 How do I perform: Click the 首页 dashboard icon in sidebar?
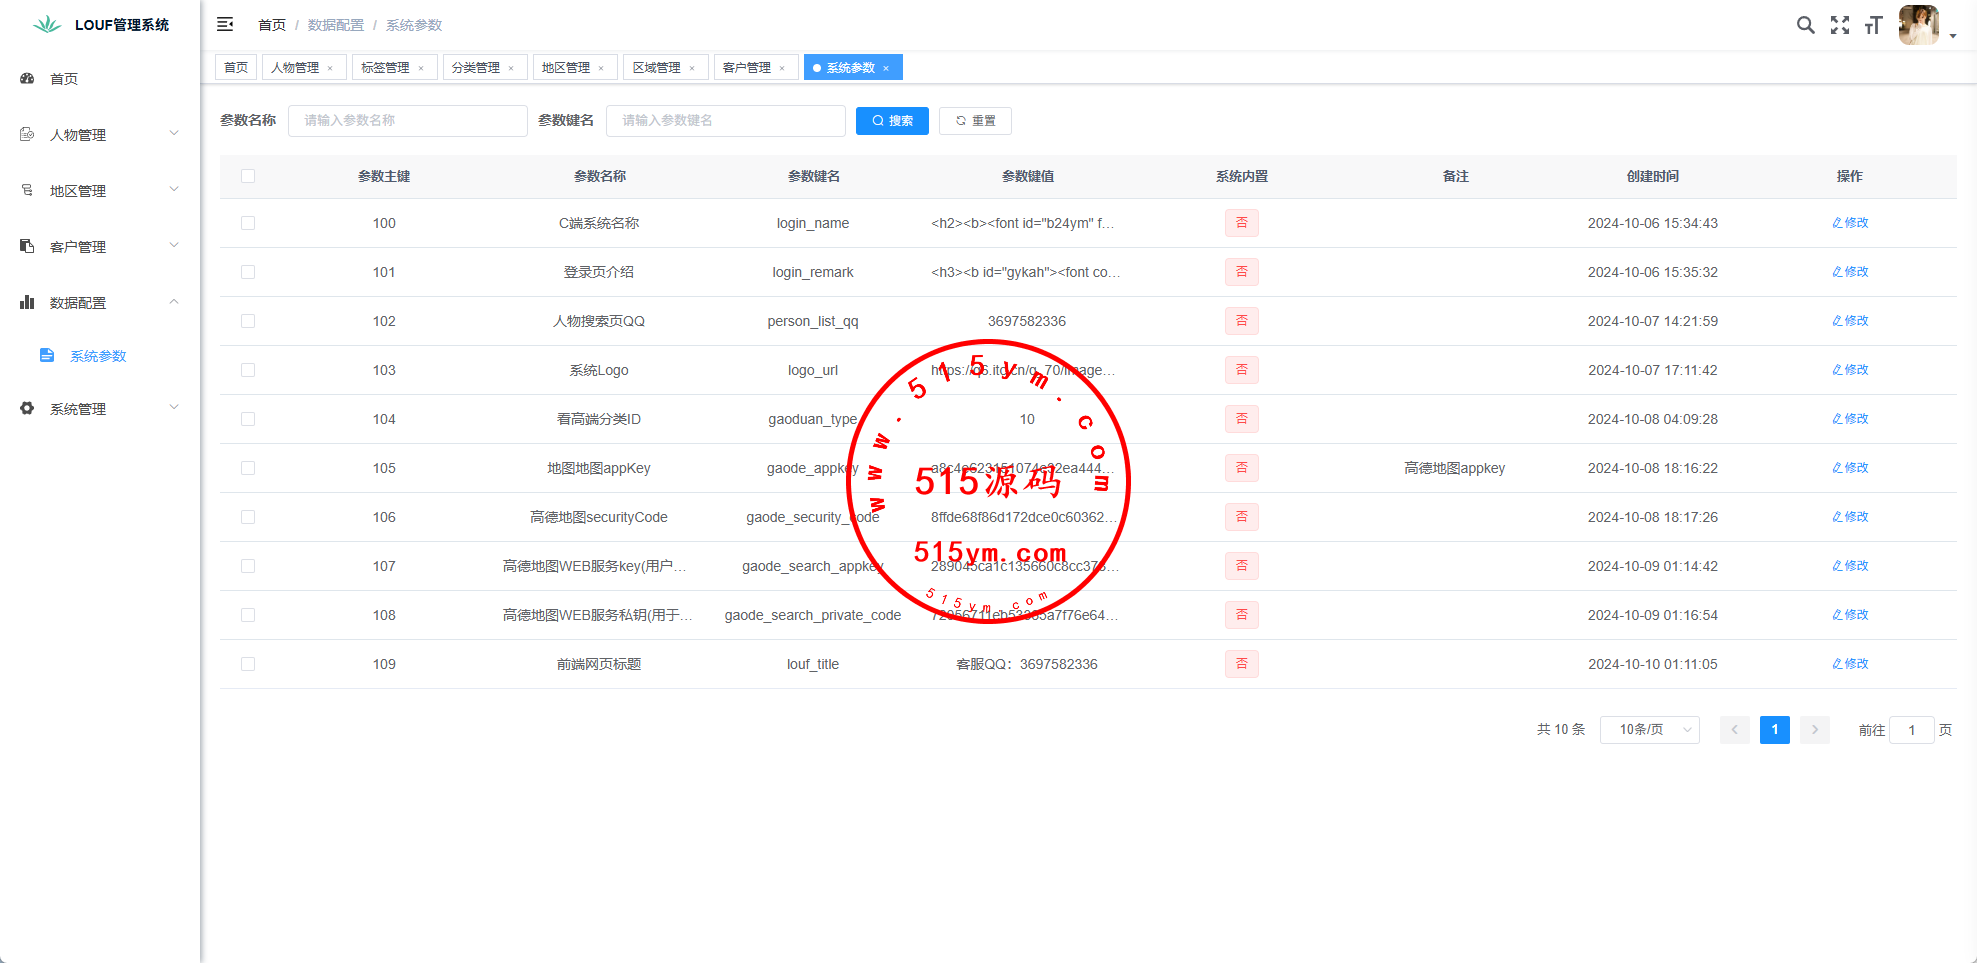pos(27,78)
